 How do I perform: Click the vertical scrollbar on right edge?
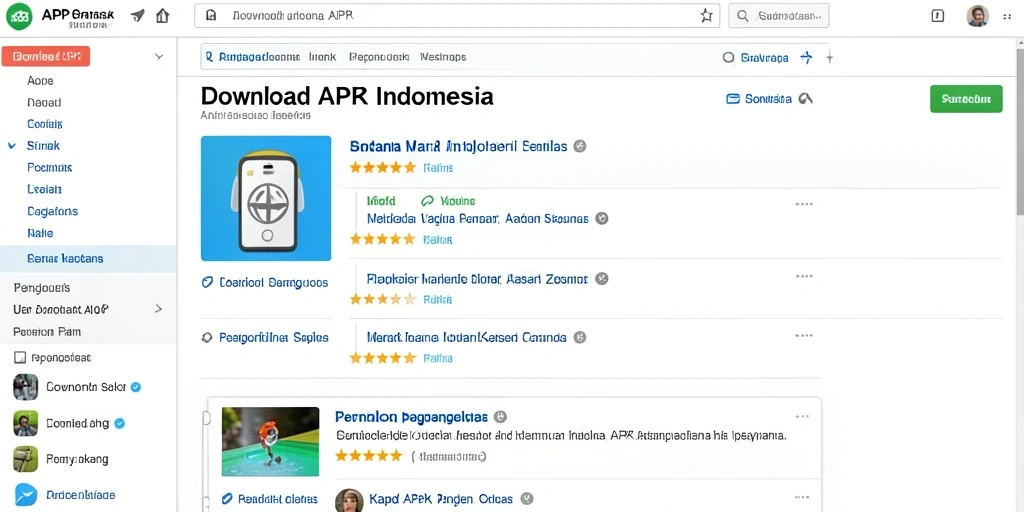pyautogui.click(x=1020, y=131)
